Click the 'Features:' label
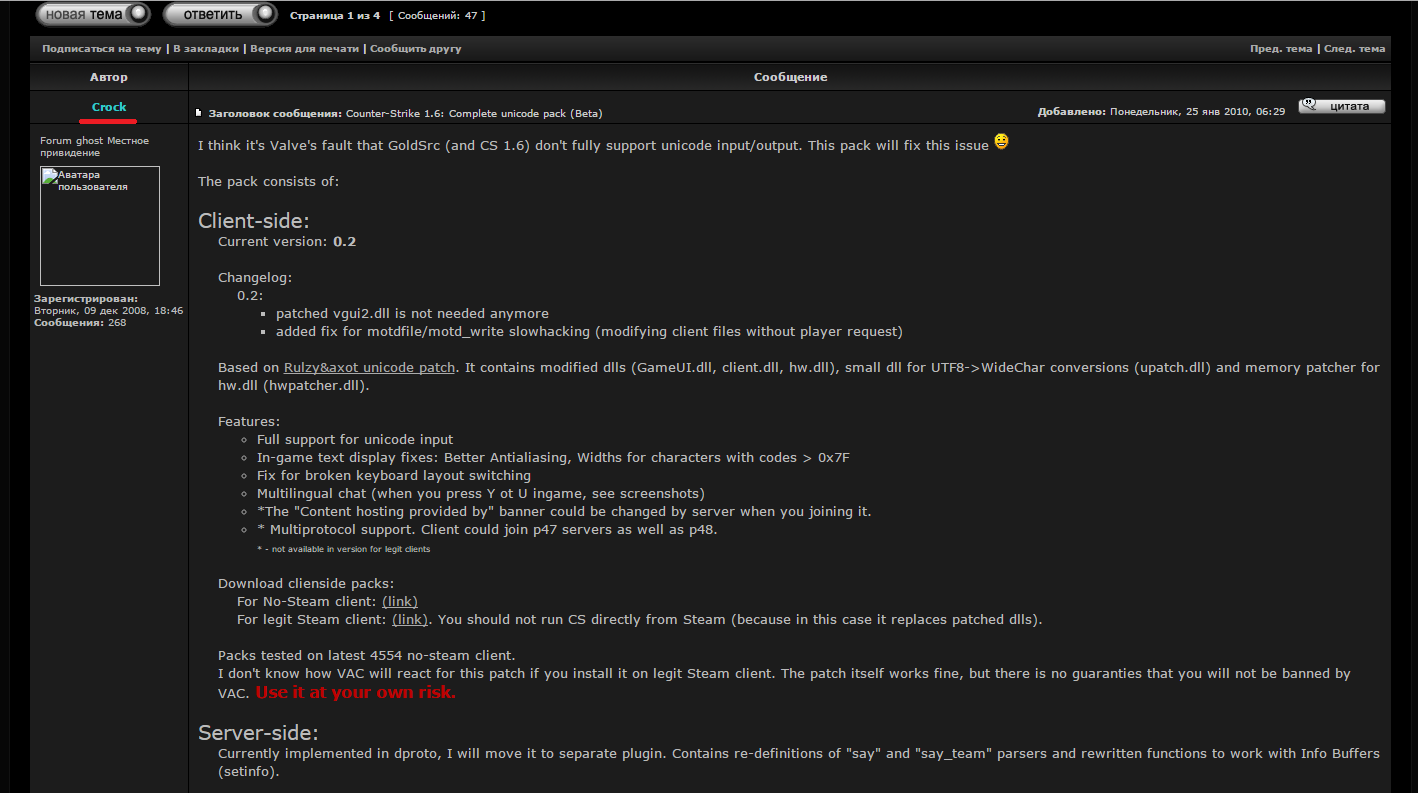Screen dimensions: 1418x793 tap(249, 421)
